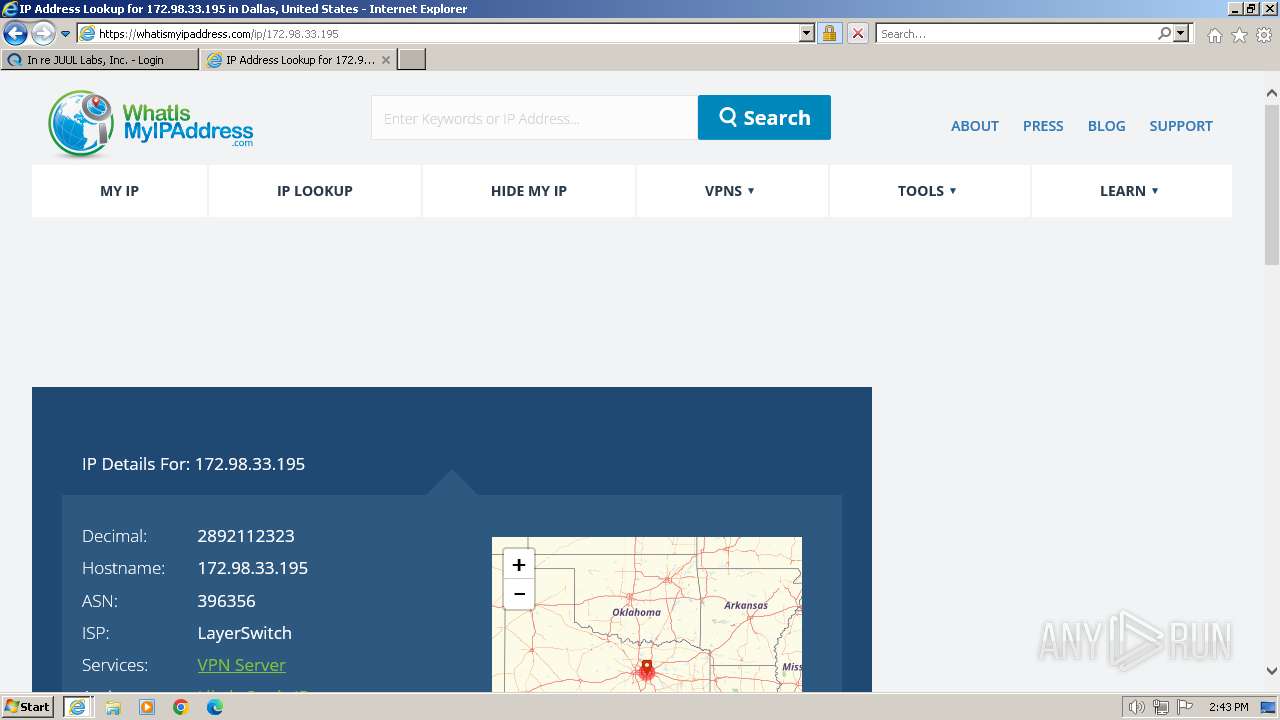View the security lock report icon
This screenshot has width=1280, height=720.
[829, 34]
